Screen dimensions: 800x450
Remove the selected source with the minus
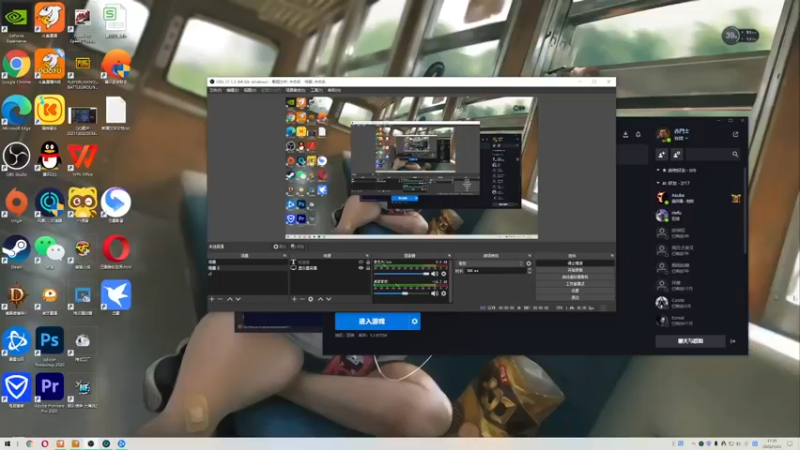[302, 299]
